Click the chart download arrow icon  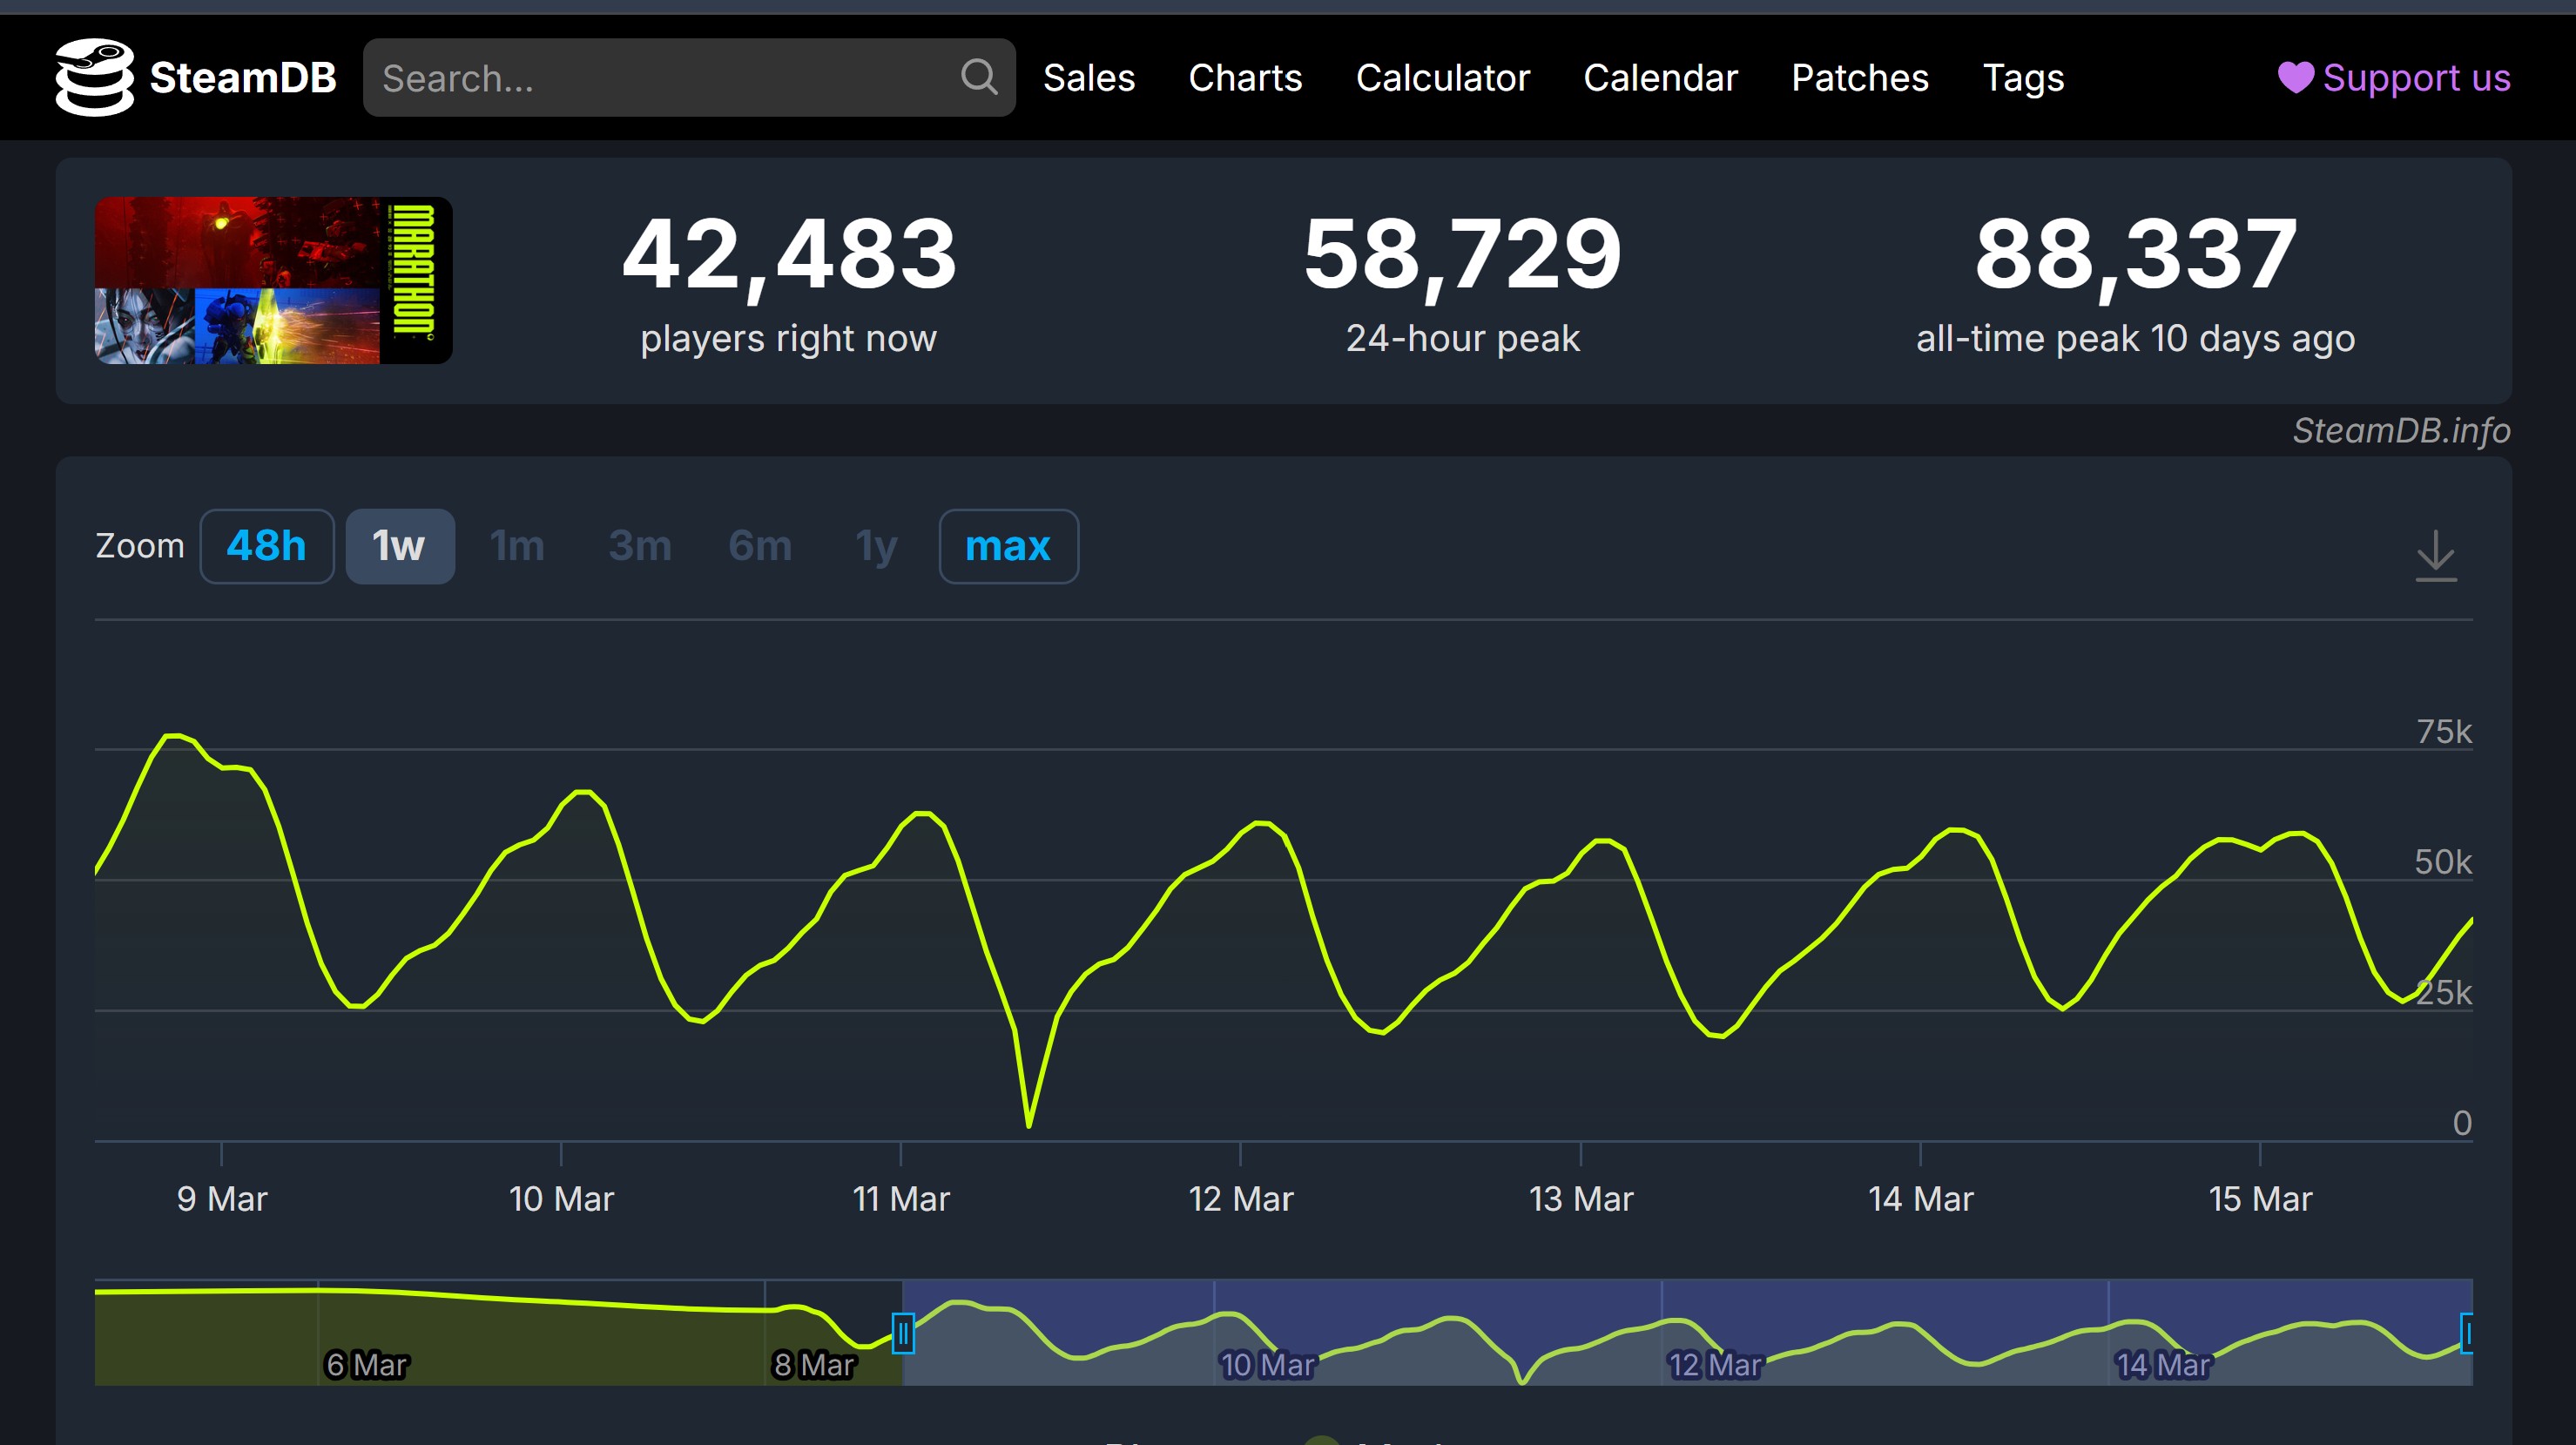[x=2435, y=555]
